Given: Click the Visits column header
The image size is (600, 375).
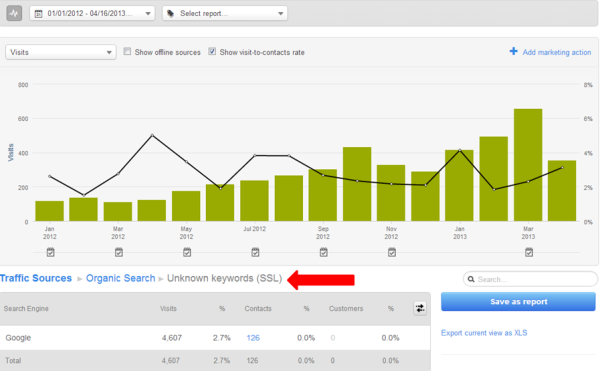Looking at the screenshot, I should point(168,309).
